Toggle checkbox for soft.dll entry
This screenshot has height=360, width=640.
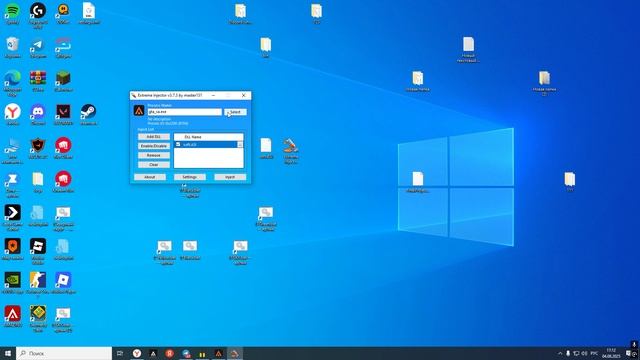(x=178, y=144)
